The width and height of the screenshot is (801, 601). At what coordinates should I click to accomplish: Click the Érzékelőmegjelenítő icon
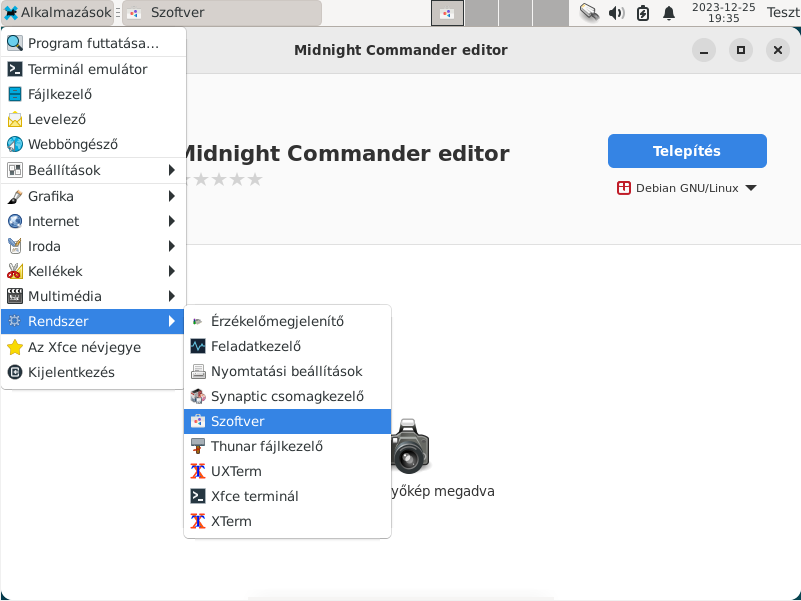[197, 322]
